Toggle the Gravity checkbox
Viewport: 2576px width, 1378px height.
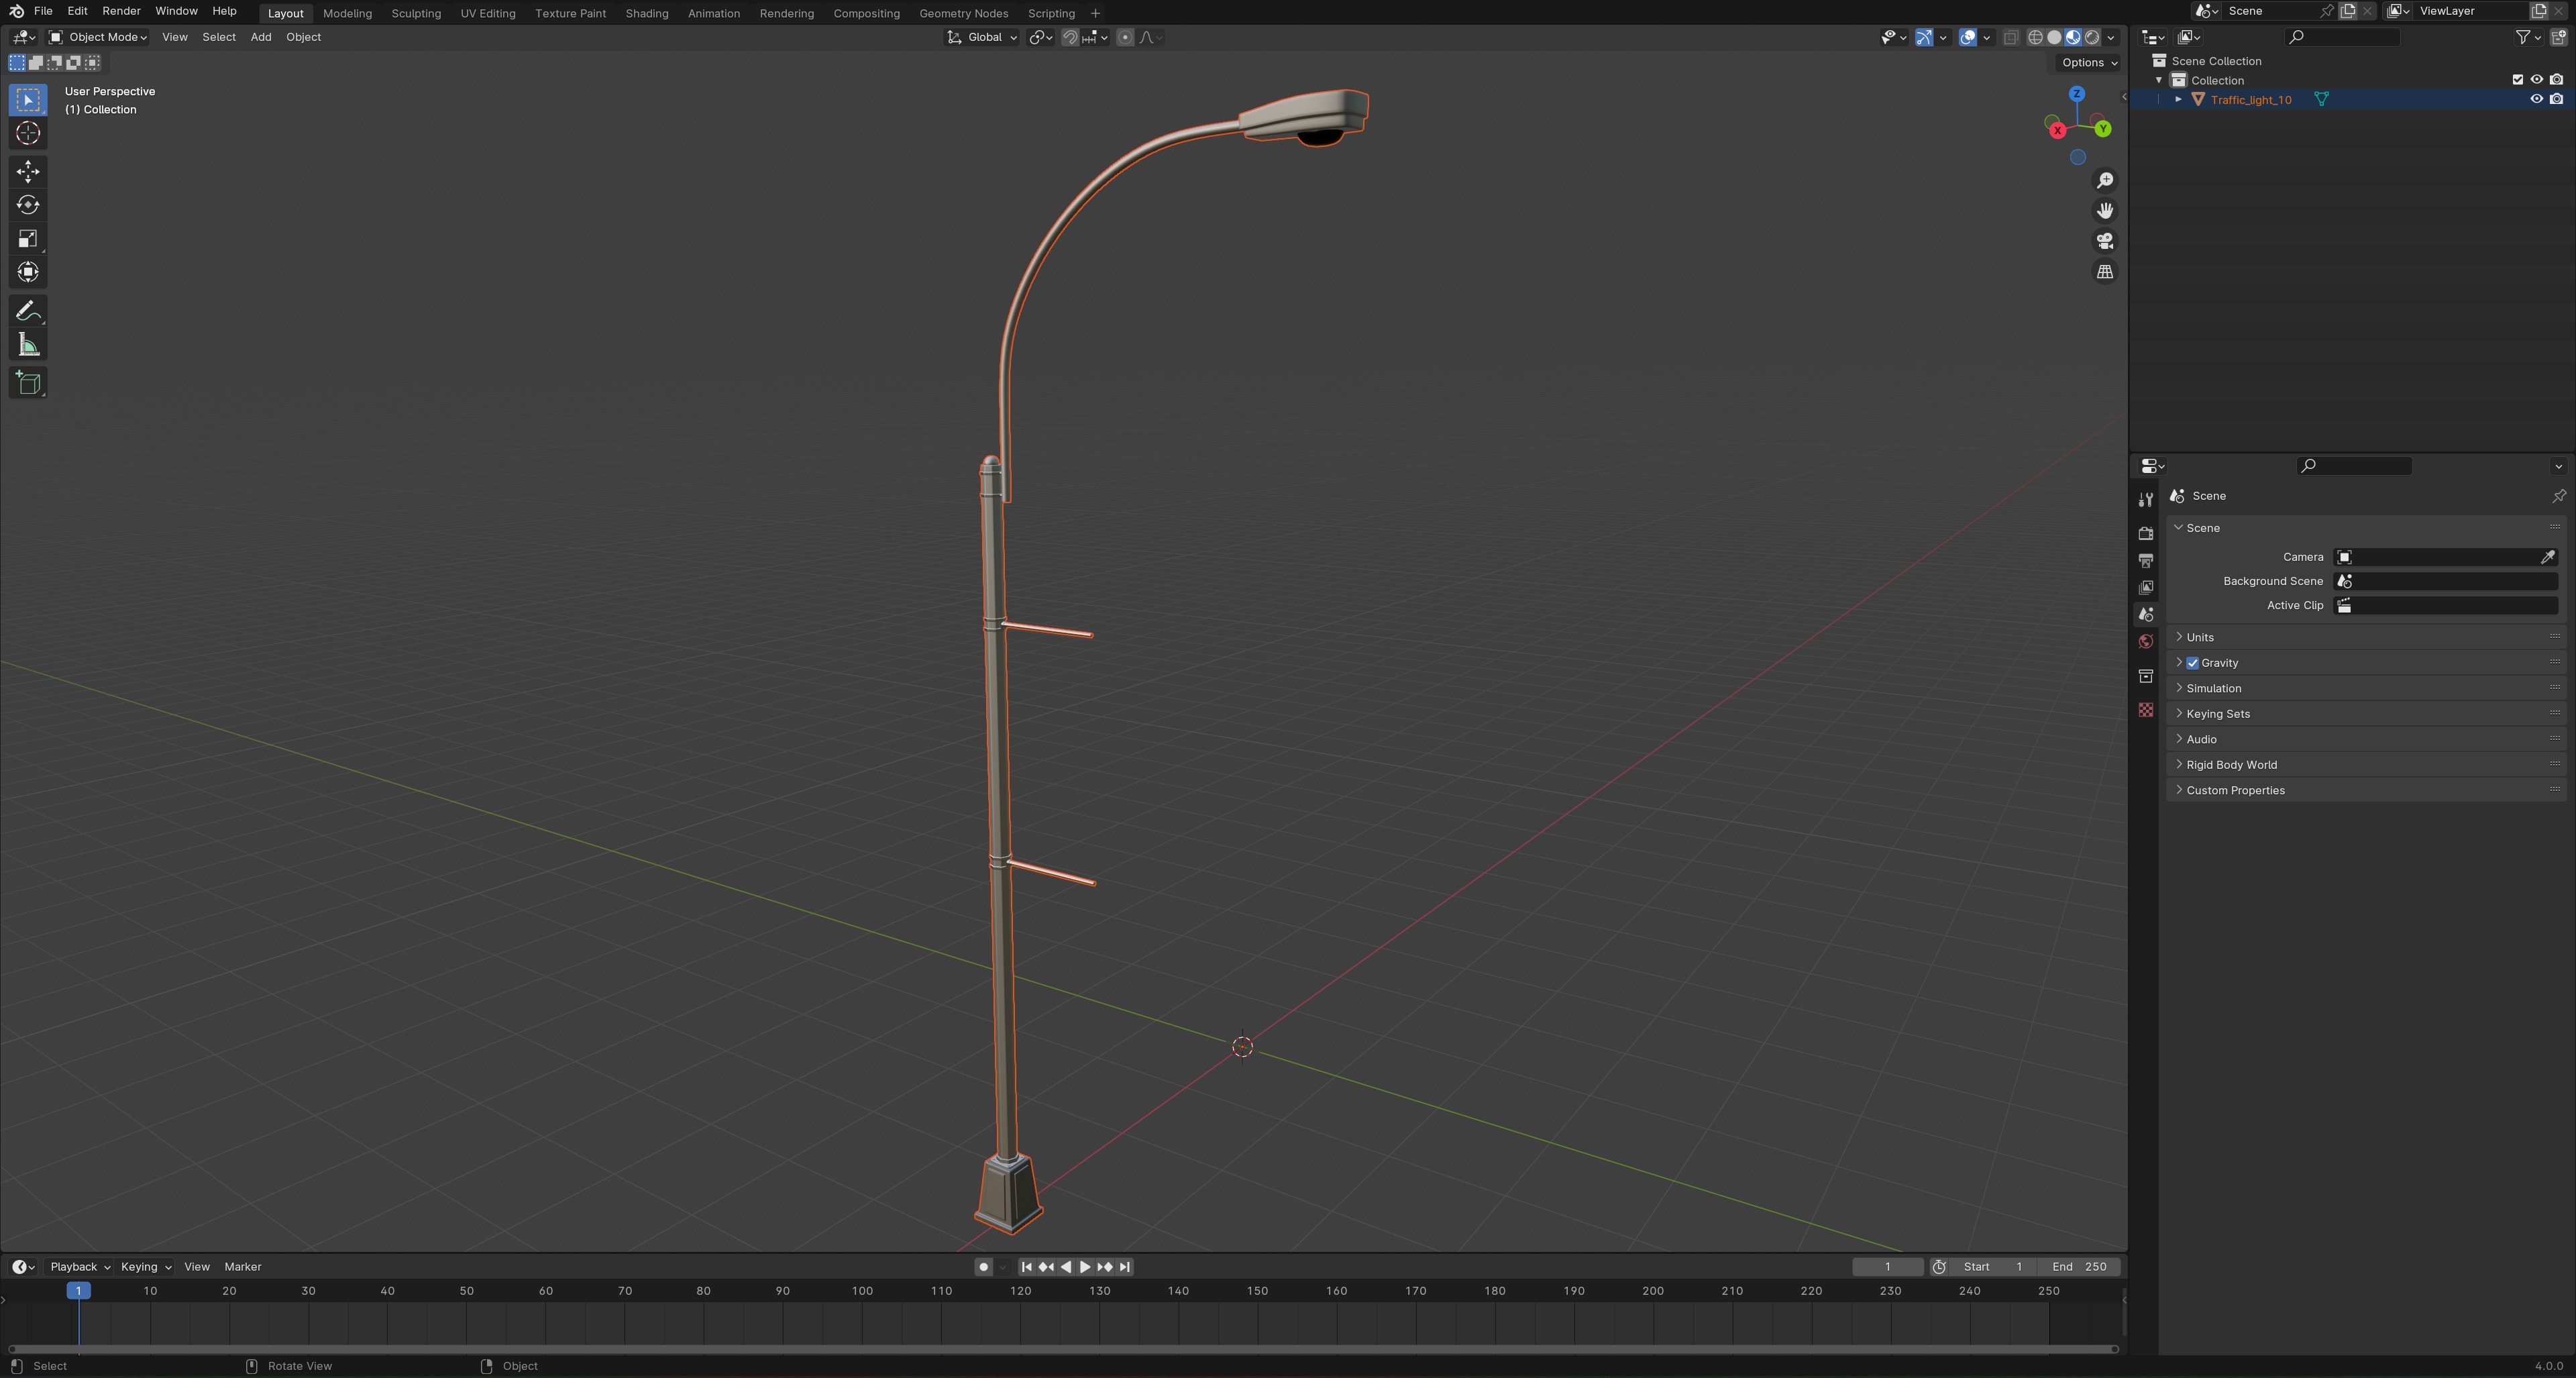pos(2192,663)
